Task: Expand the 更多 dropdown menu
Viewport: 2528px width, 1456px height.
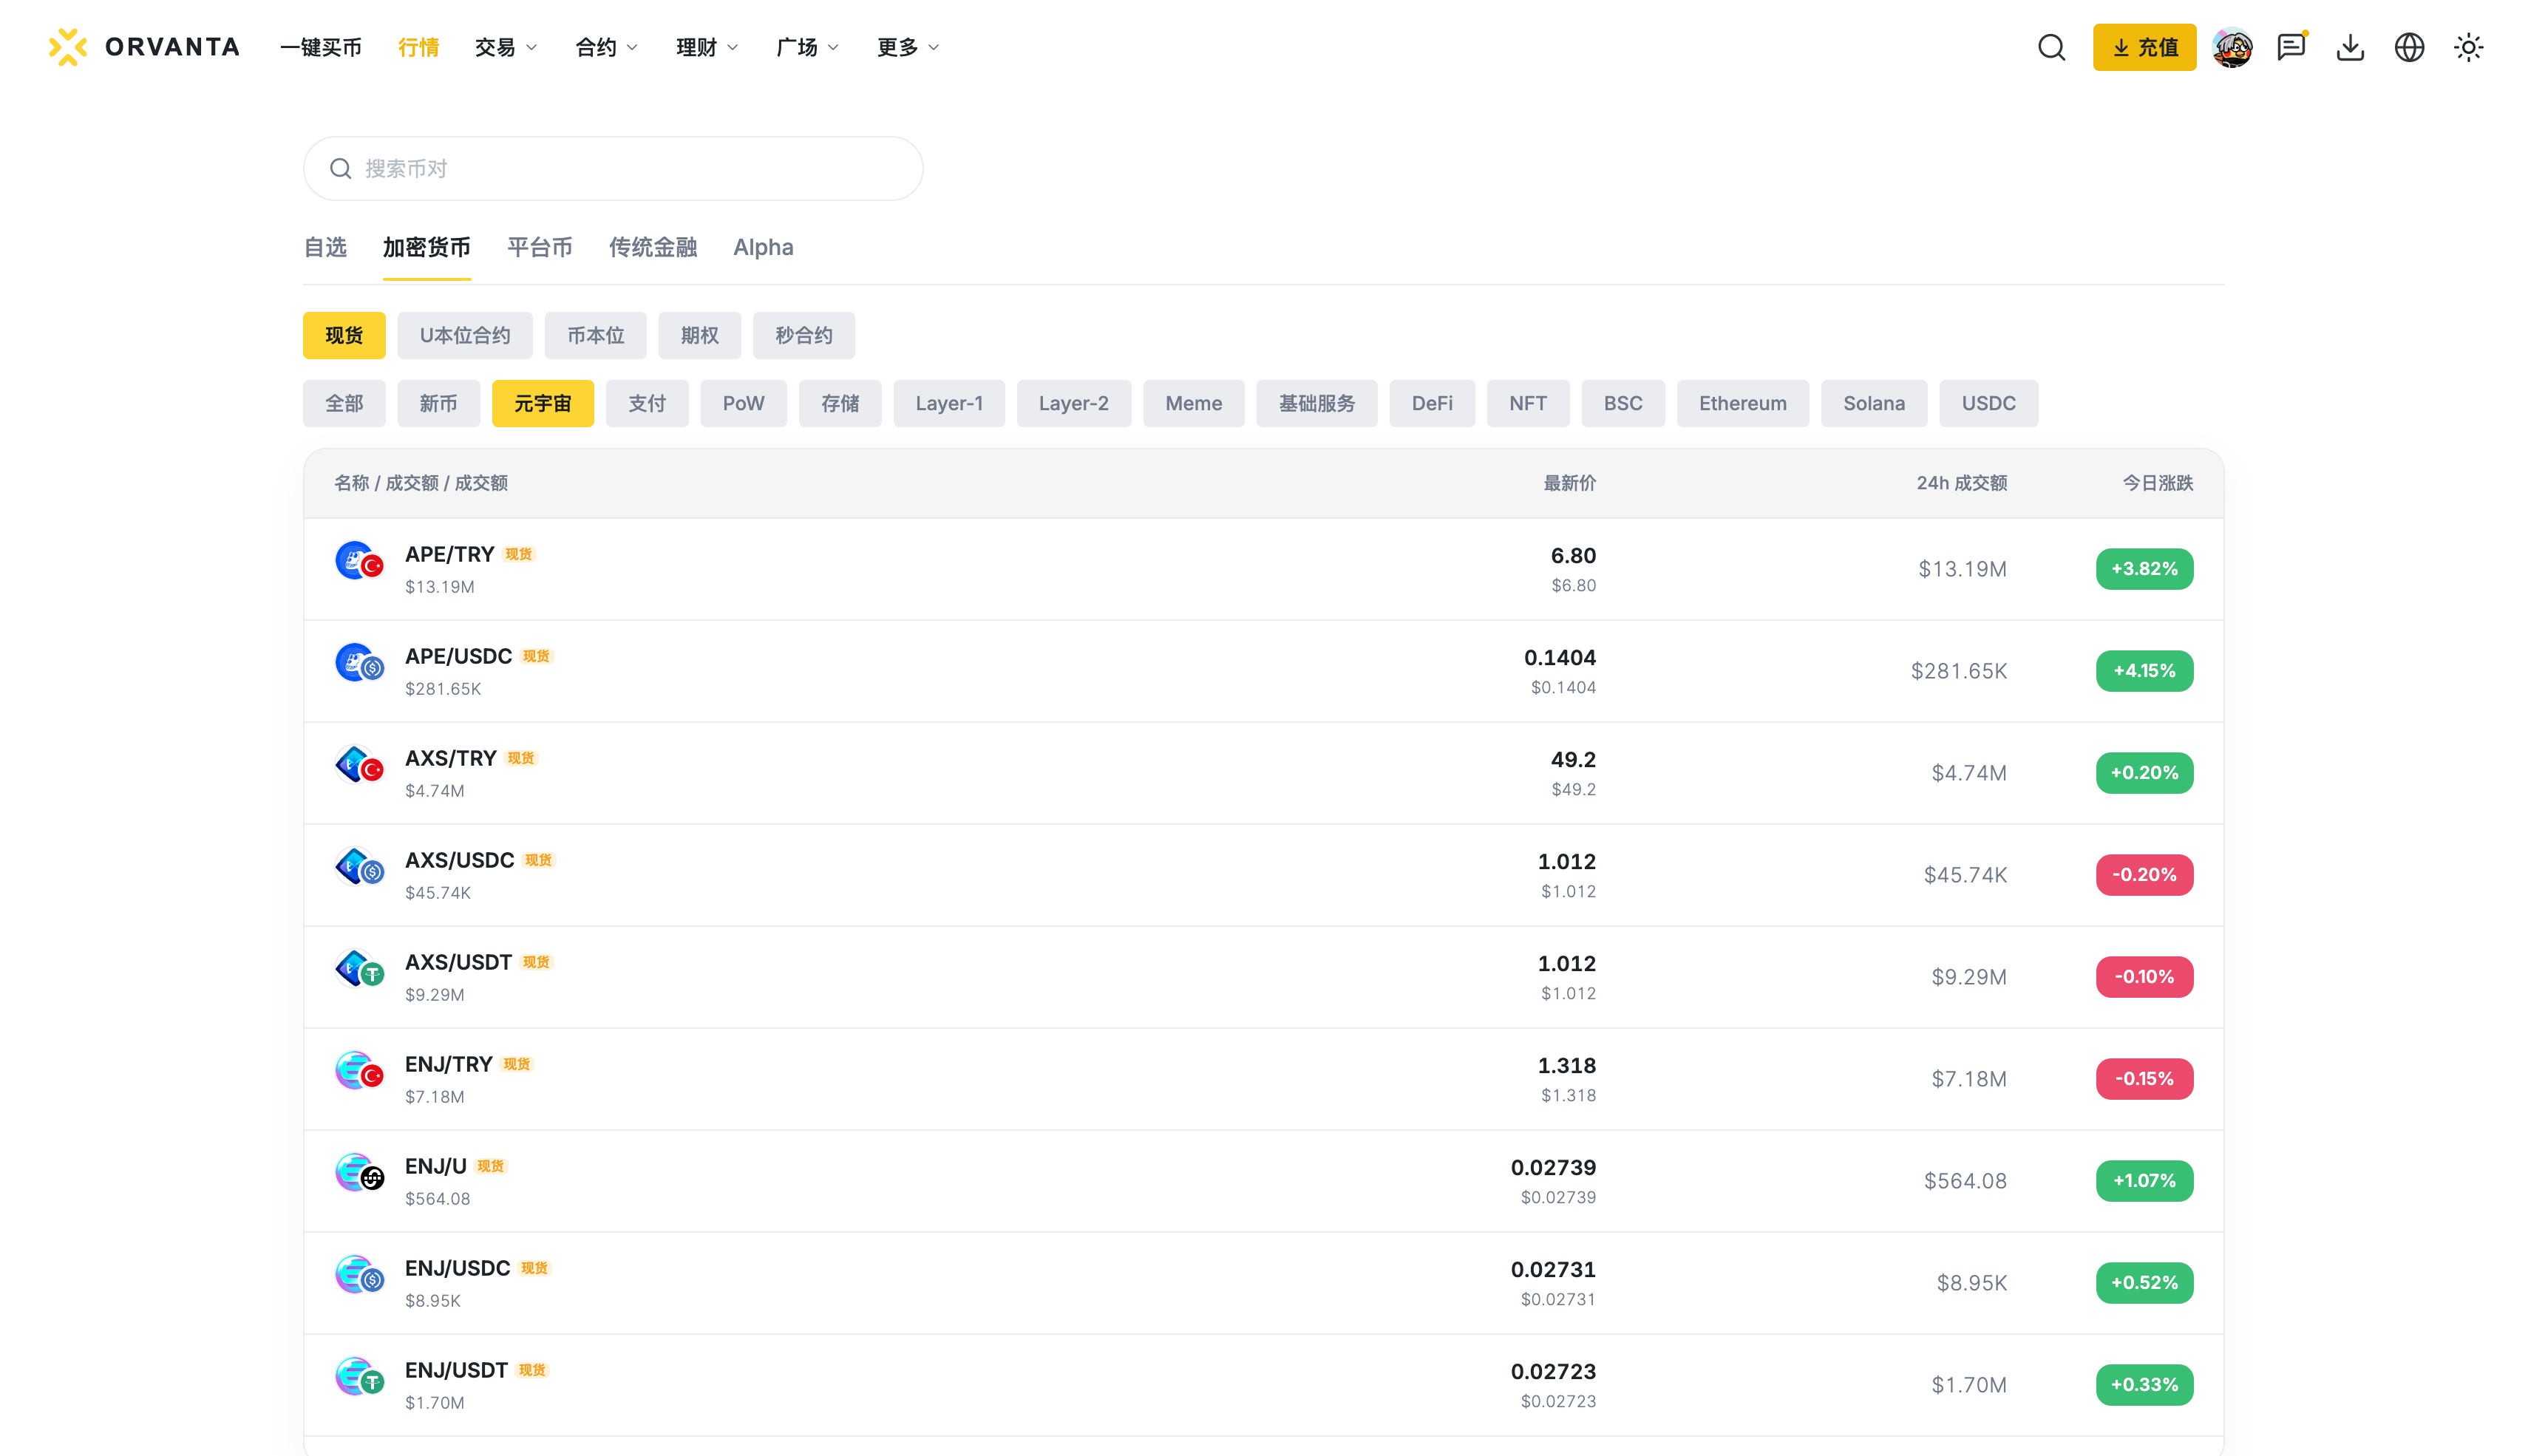Action: (x=908, y=47)
